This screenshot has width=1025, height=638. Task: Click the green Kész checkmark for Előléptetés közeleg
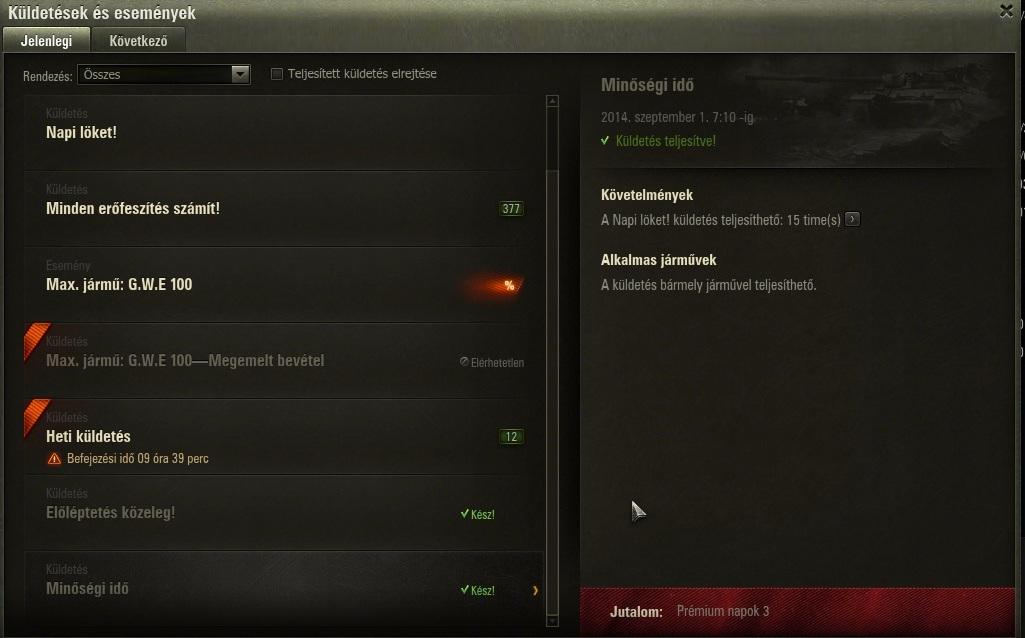pyautogui.click(x=465, y=514)
